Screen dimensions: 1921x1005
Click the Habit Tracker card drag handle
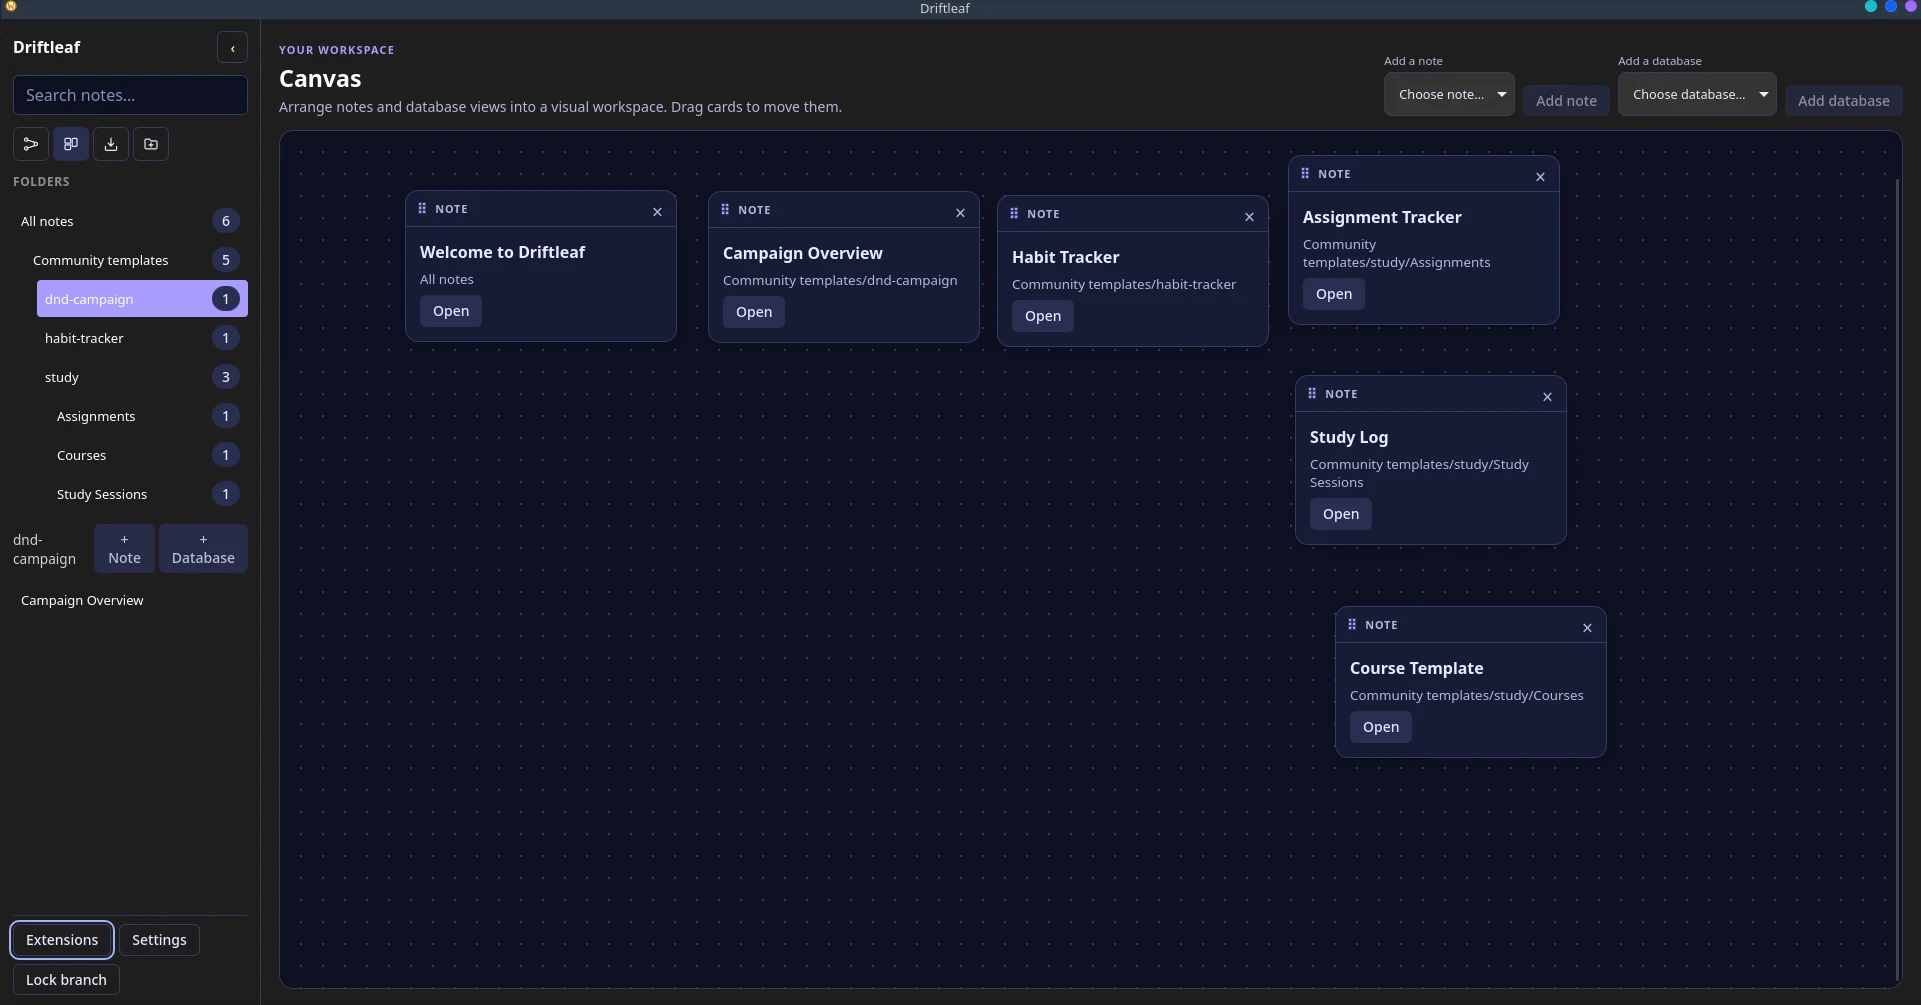click(x=1014, y=214)
